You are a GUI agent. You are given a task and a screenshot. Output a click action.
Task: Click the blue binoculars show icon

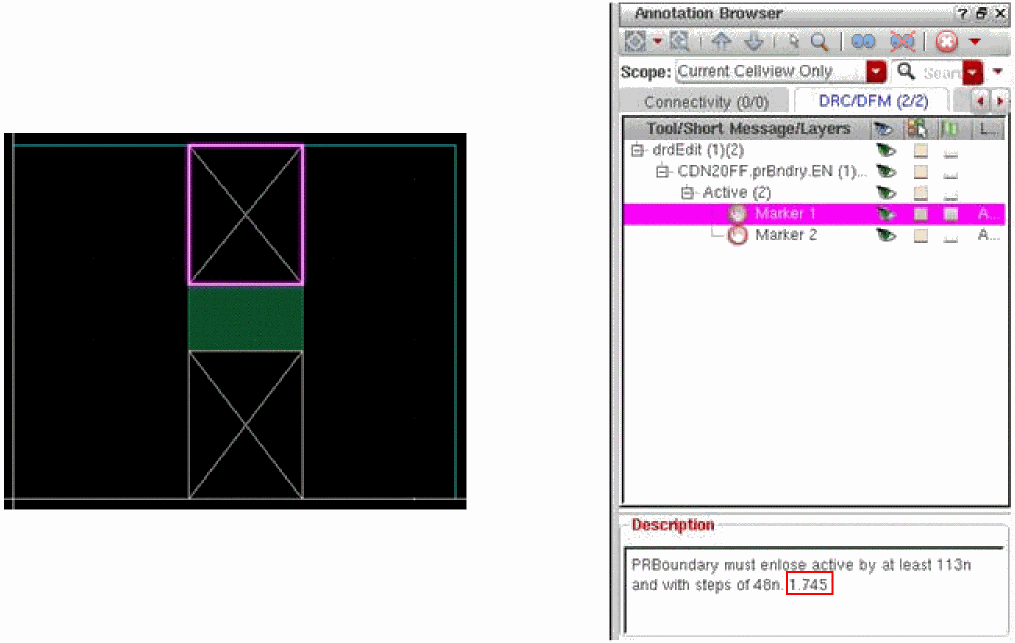click(x=863, y=42)
